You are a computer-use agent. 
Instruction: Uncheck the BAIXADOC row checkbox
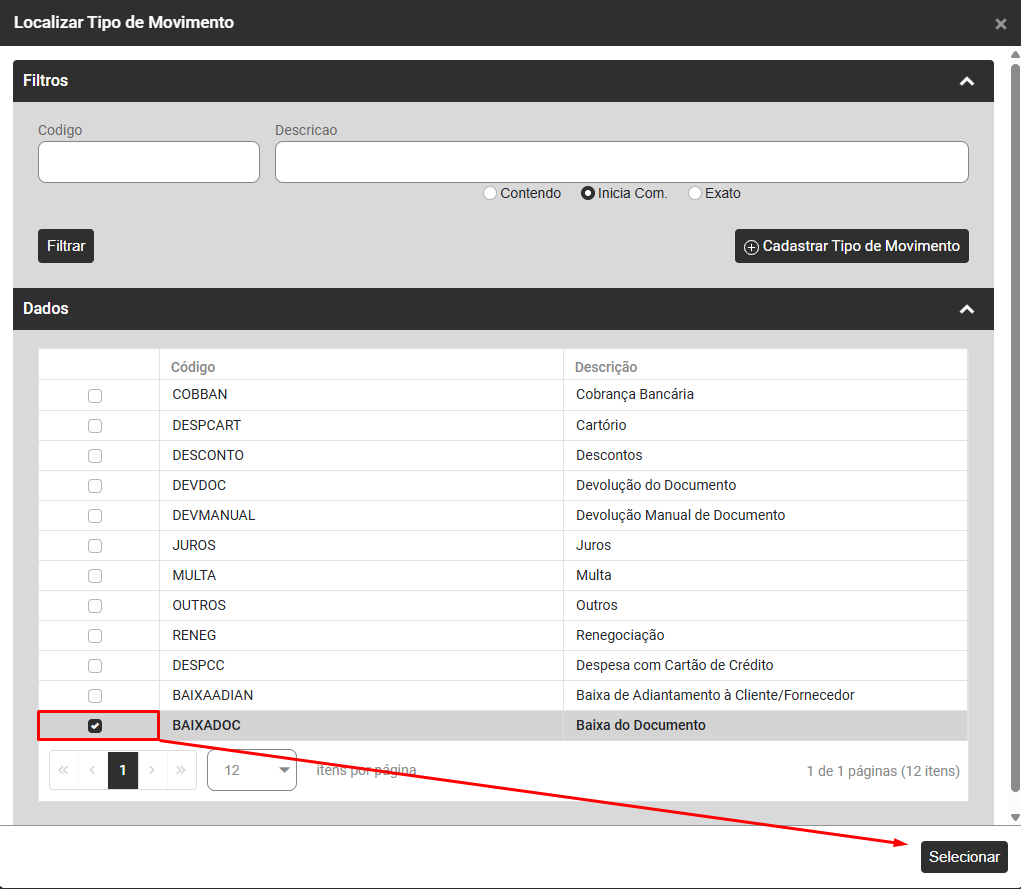[95, 726]
